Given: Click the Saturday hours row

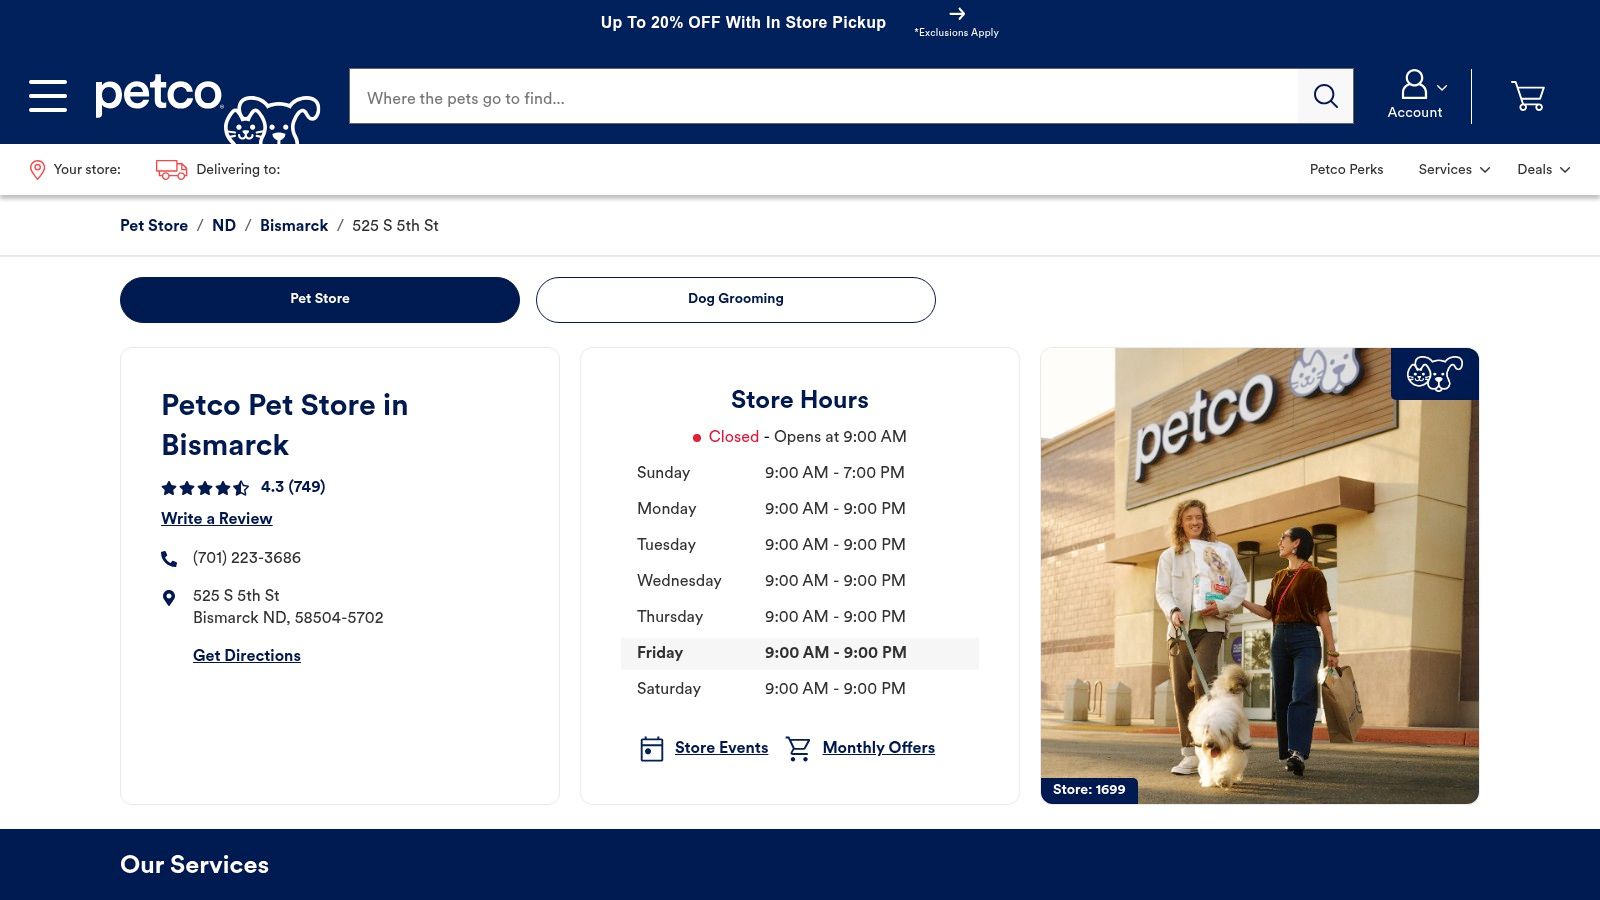Looking at the screenshot, I should point(800,688).
